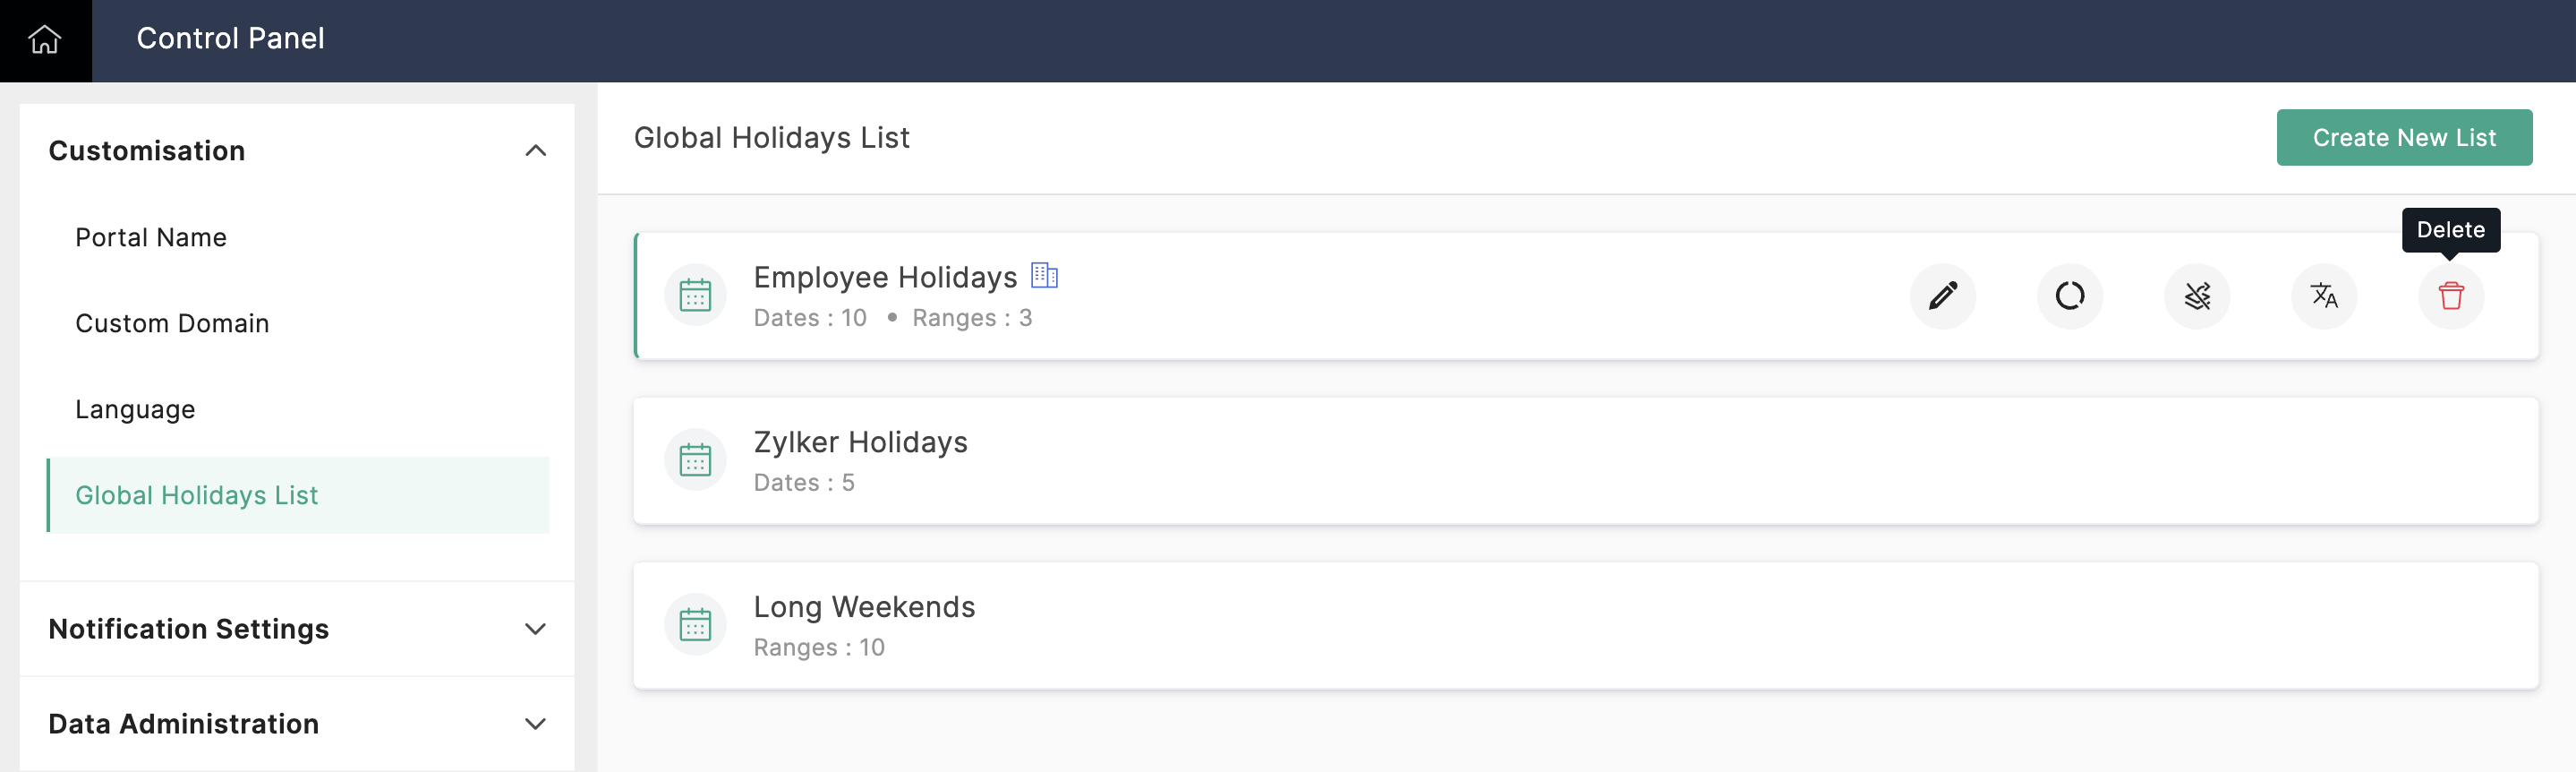This screenshot has width=2576, height=772.
Task: Go to Custom Domain settings
Action: [172, 323]
